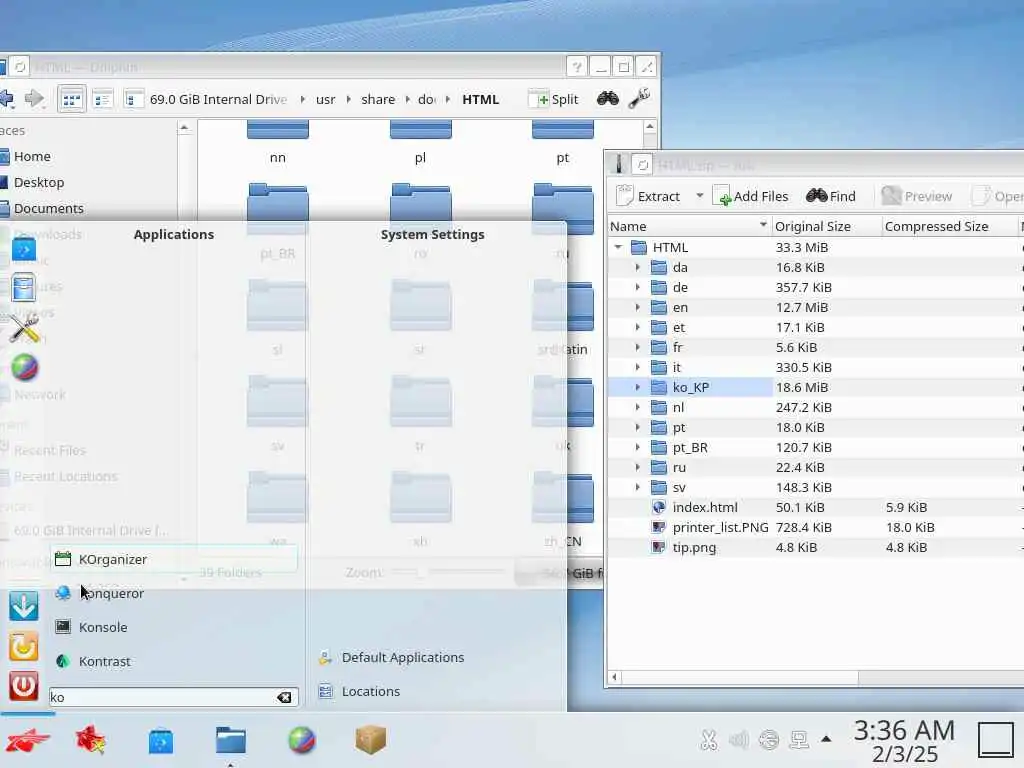Viewport: 1024px width, 768px height.
Task: Click Preview in the Ark toolbar
Action: click(x=916, y=196)
